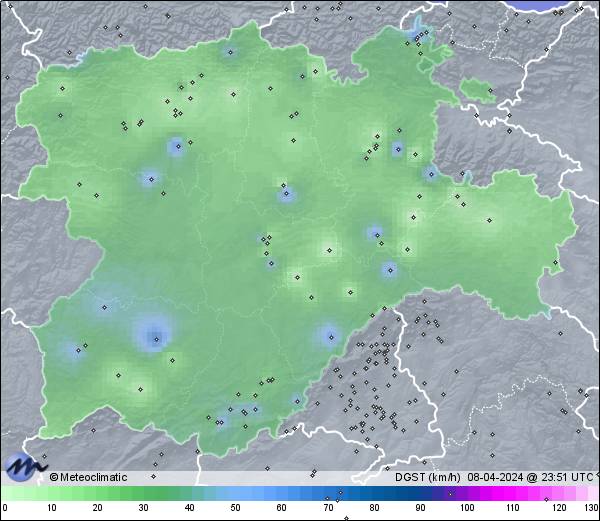Click station marker in small green exclave at upper right
The image size is (600, 521).
click(490, 91)
